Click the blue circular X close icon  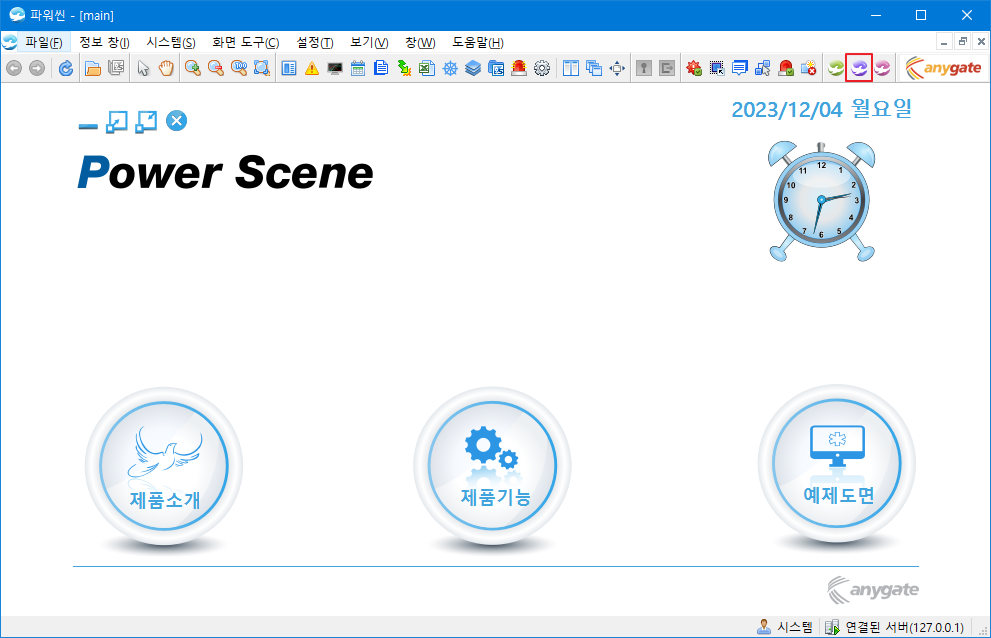pyautogui.click(x=176, y=121)
